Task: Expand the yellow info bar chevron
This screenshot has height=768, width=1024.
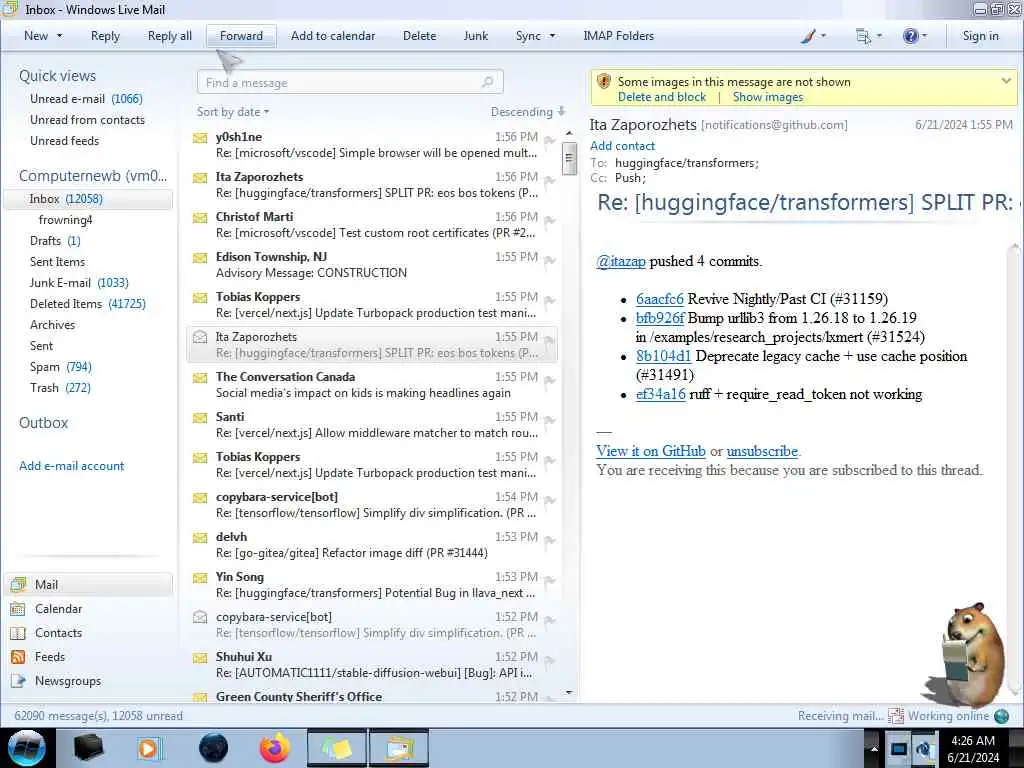Action: click(1006, 81)
